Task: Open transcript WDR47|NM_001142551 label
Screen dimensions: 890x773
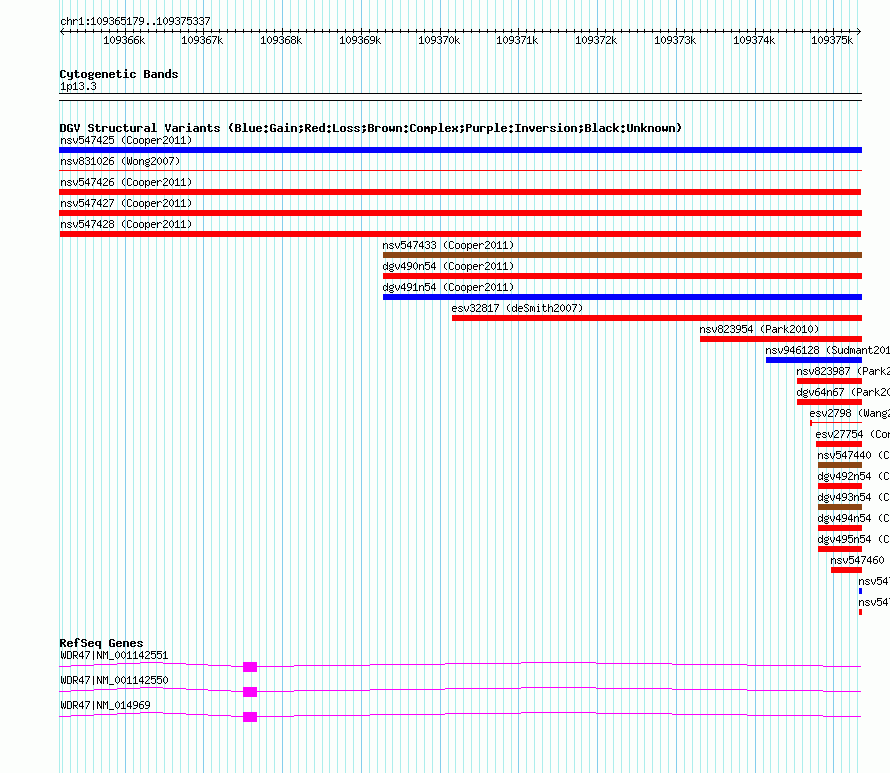Action: point(114,656)
